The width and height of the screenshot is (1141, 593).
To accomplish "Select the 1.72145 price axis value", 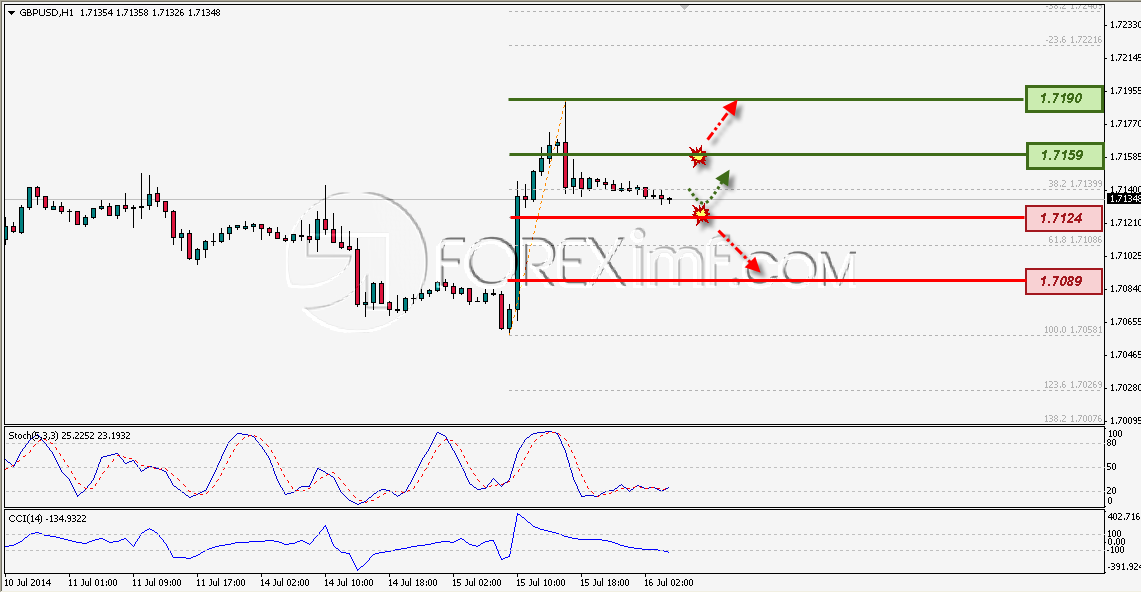I will pyautogui.click(x=1124, y=57).
